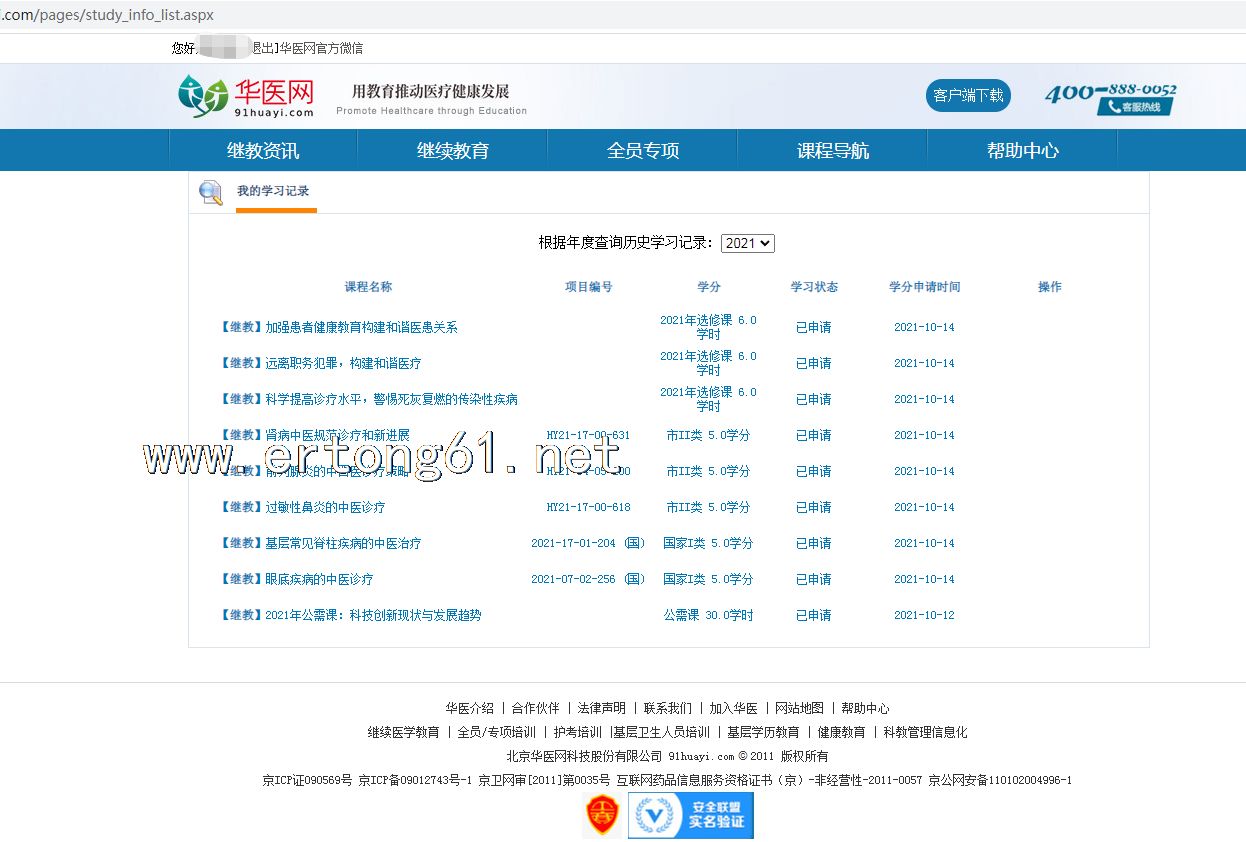The width and height of the screenshot is (1246, 842).
Task: Open the 继续教育 navigation menu
Action: [453, 151]
